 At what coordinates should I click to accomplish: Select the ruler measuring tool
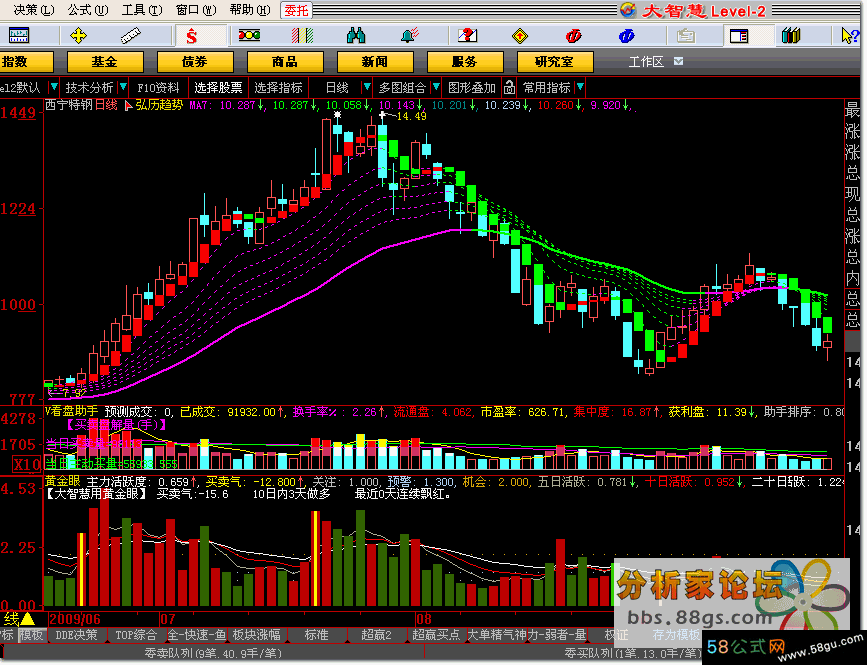tap(130, 36)
